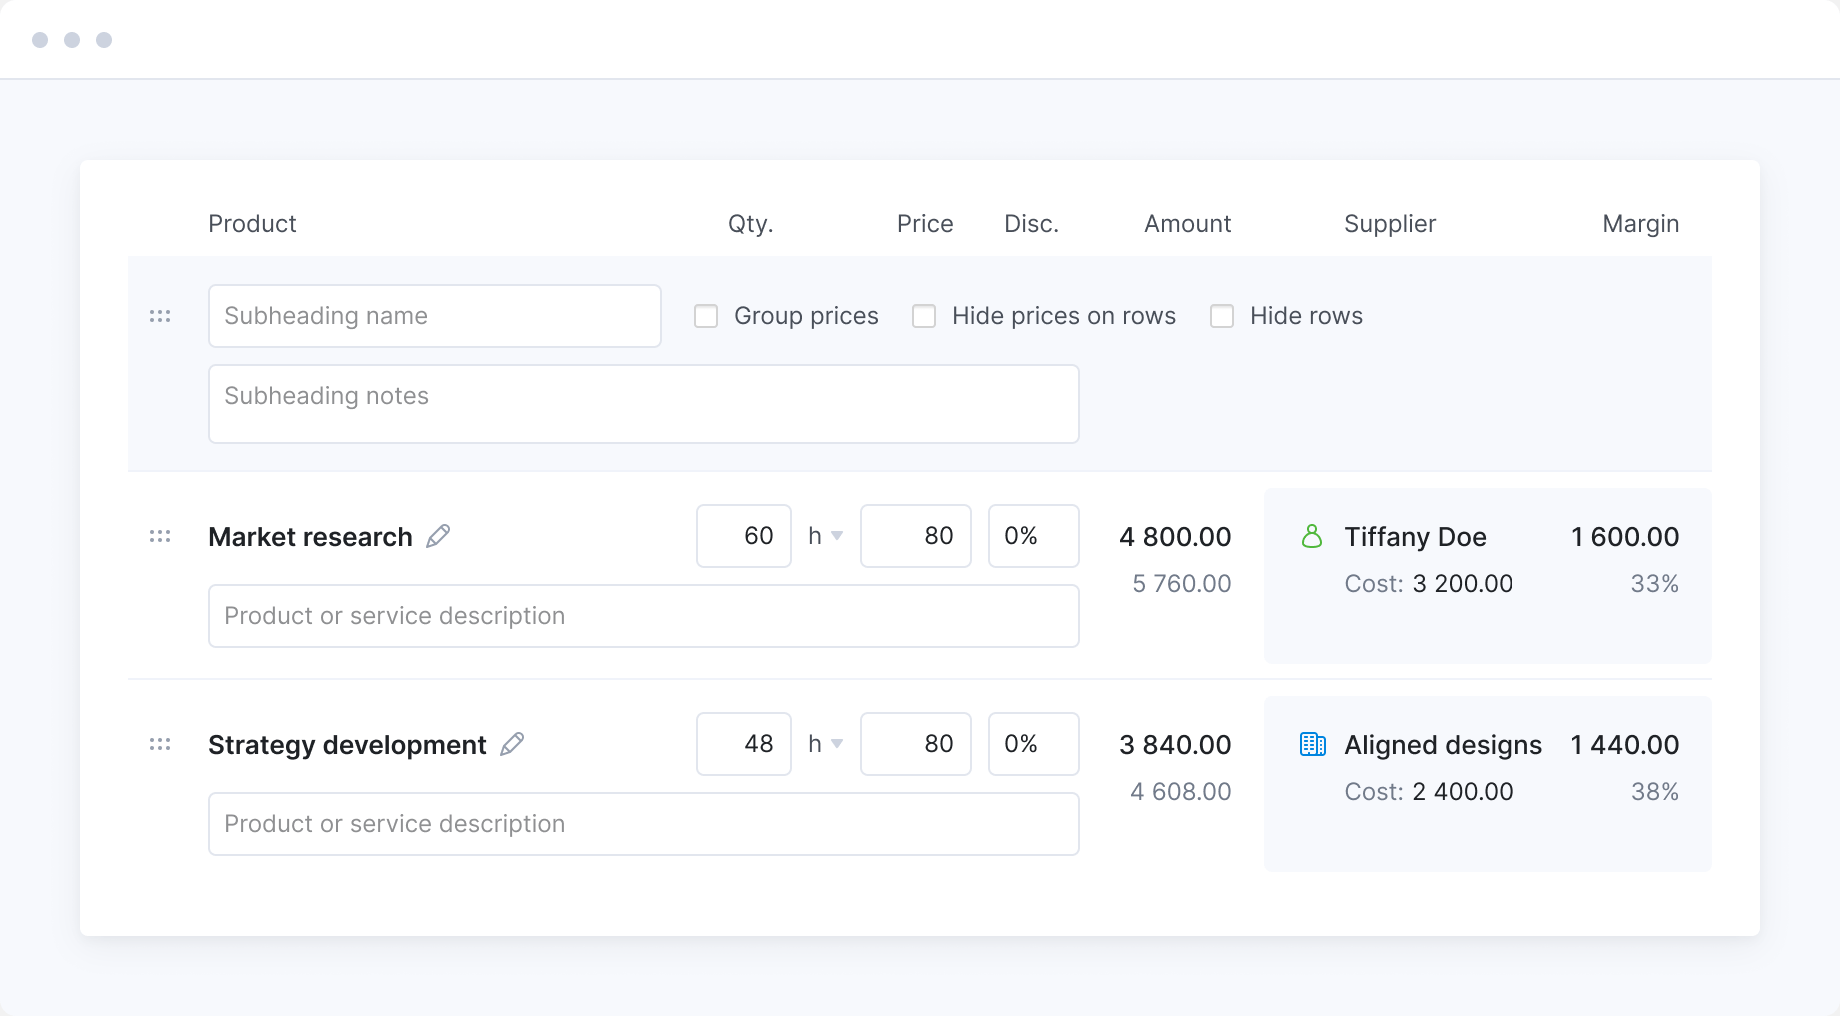Open unit dropdown for Market research
Image resolution: width=1840 pixels, height=1016 pixels.
(826, 536)
